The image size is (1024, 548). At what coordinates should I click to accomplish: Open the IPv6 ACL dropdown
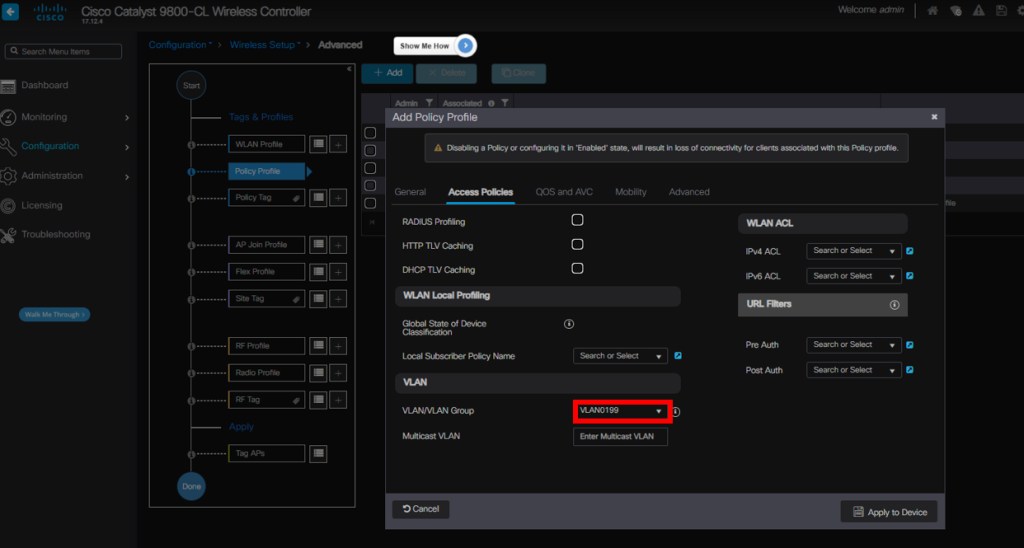click(854, 276)
